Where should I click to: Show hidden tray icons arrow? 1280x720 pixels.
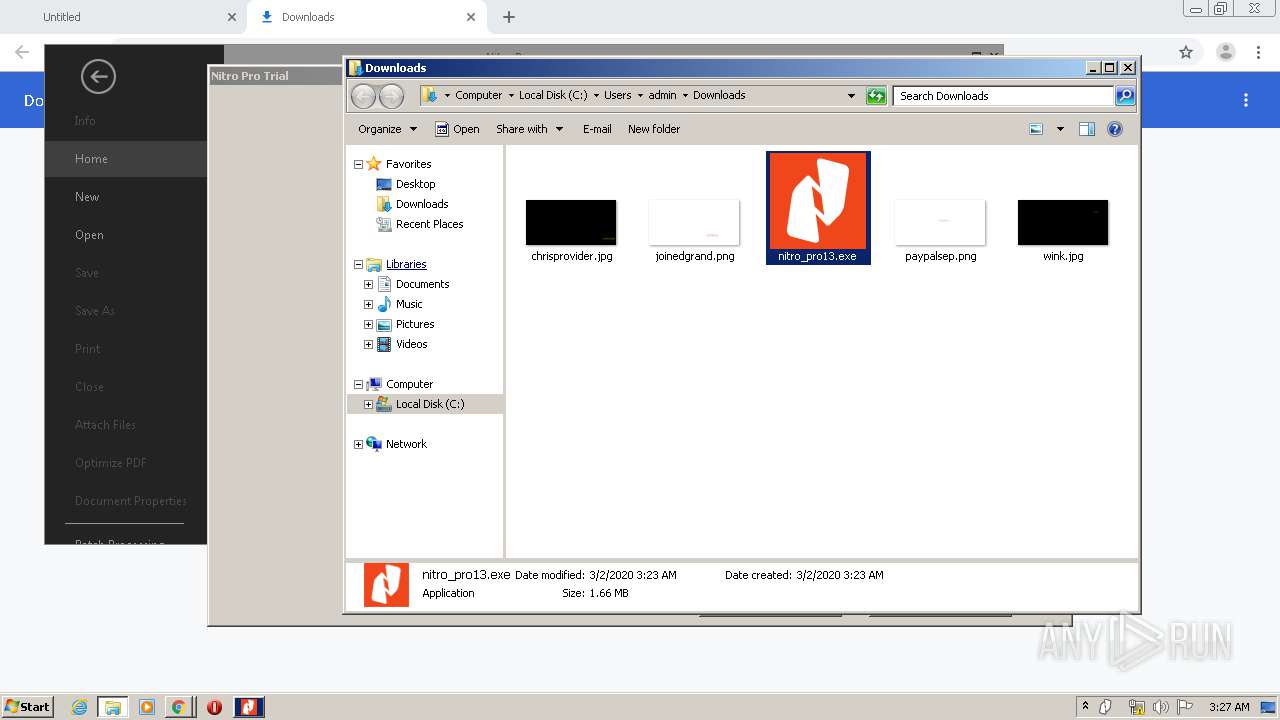[x=1085, y=707]
